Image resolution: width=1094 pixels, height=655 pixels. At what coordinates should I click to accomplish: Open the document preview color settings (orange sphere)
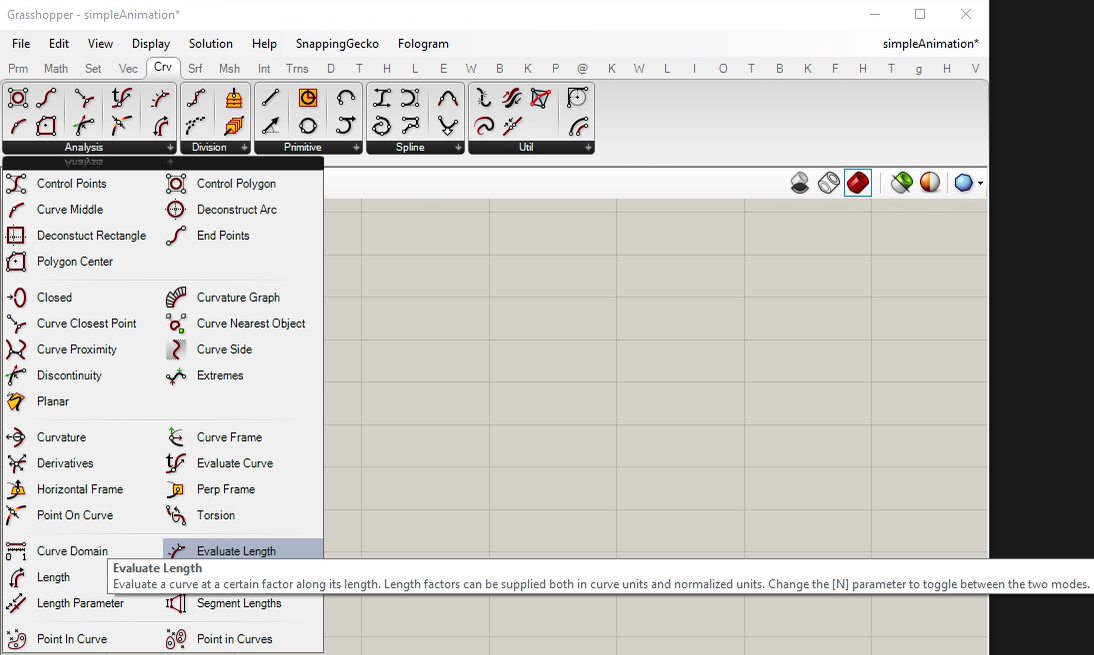(x=930, y=183)
